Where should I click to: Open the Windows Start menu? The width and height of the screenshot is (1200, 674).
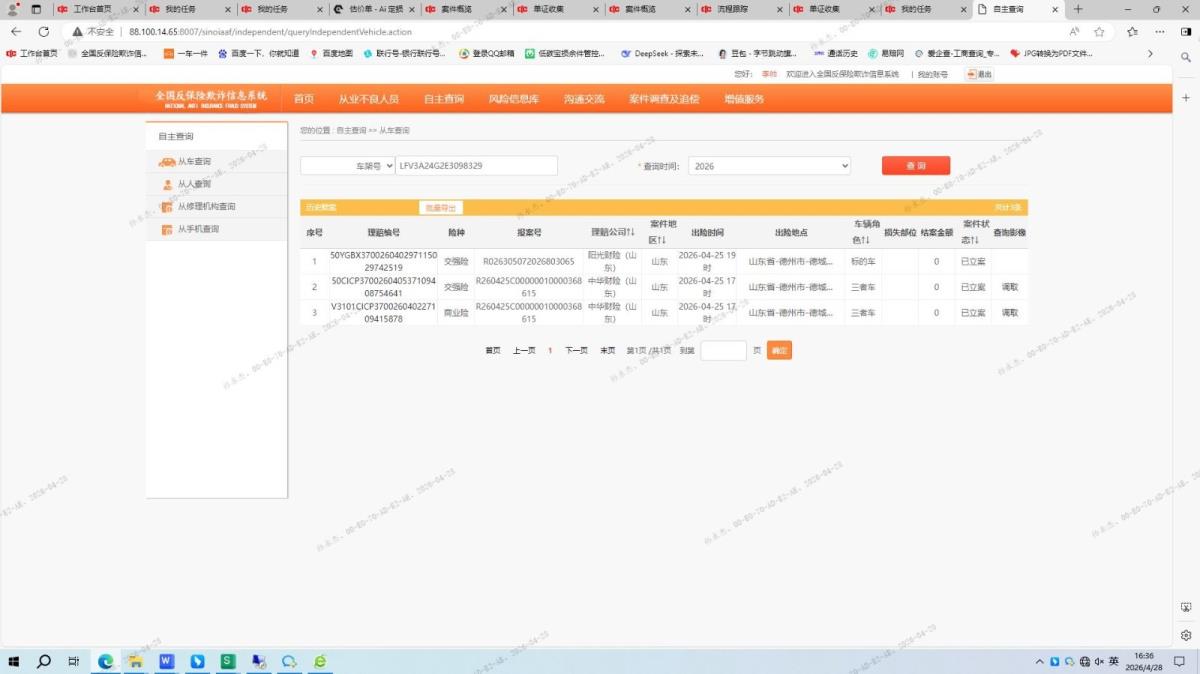click(x=14, y=661)
